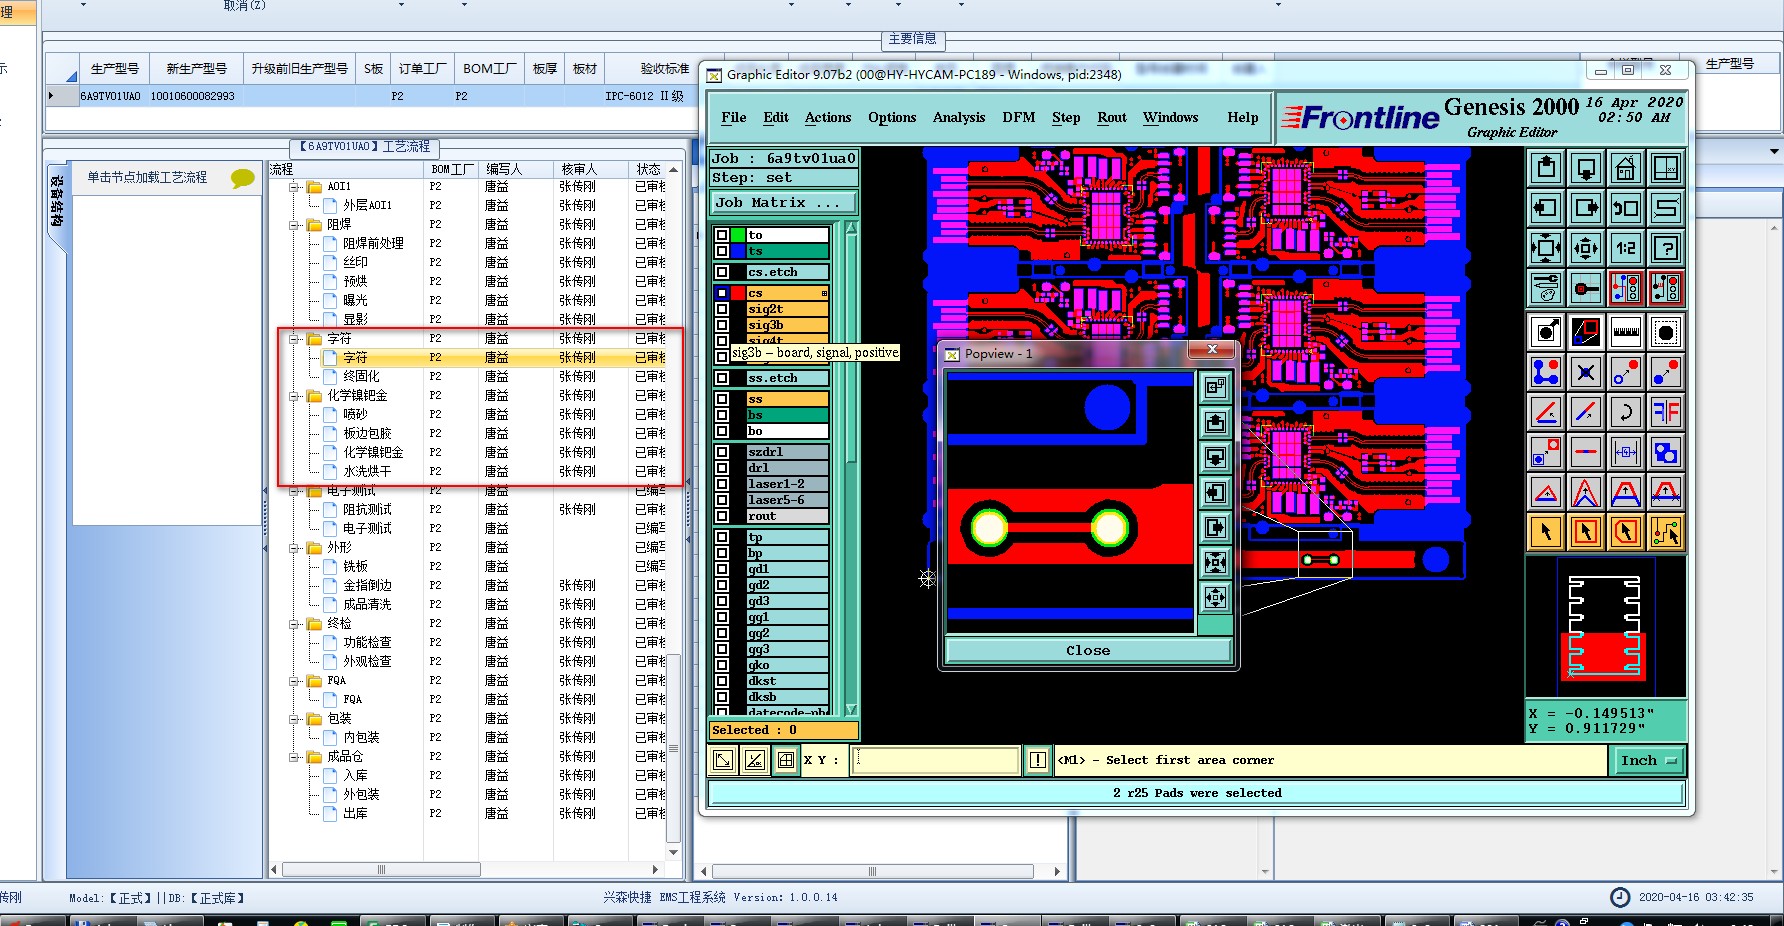Click the net select arrow tool
This screenshot has width=1784, height=926.
click(x=1666, y=532)
